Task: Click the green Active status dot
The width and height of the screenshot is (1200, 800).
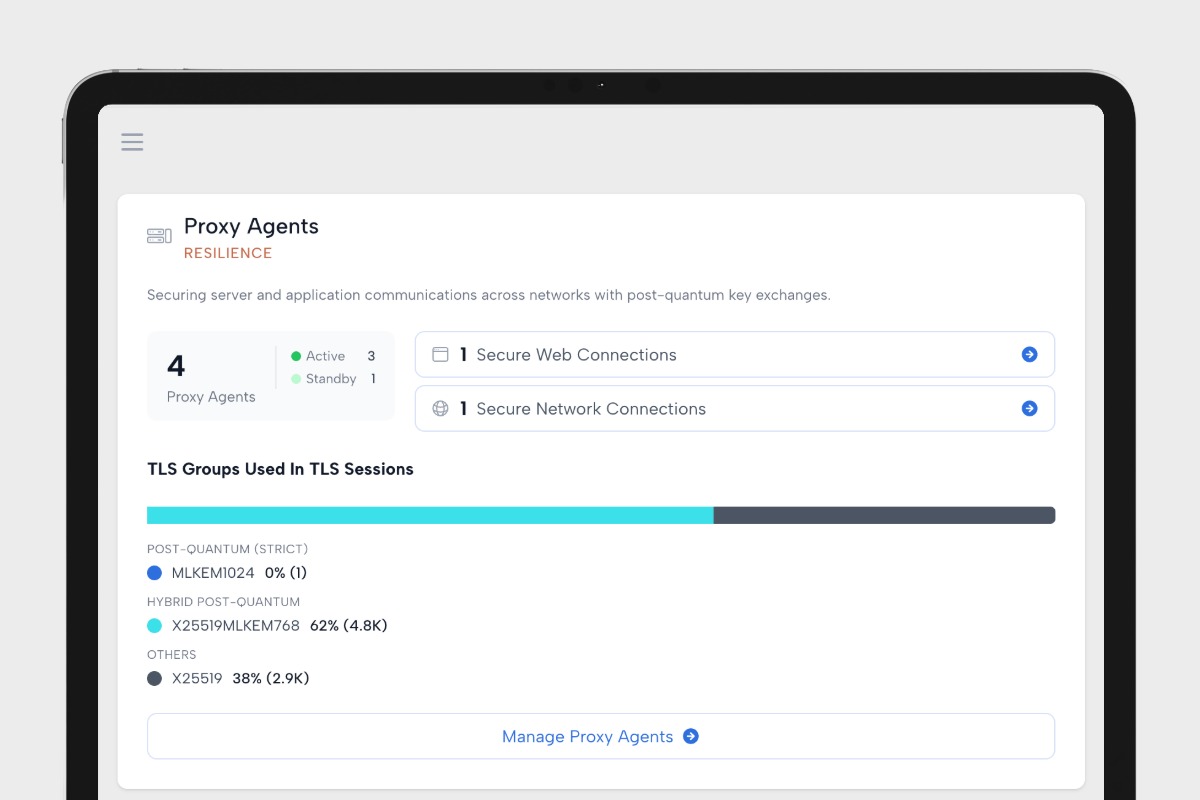Action: pos(296,356)
